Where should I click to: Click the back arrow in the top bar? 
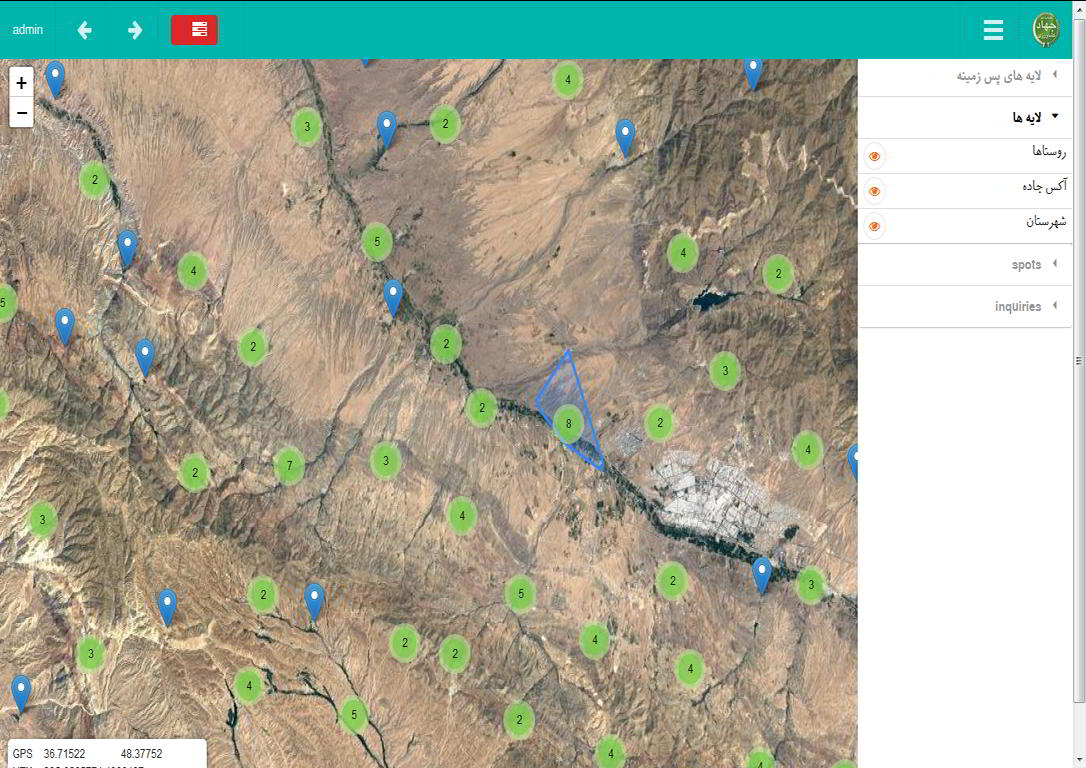click(84, 30)
